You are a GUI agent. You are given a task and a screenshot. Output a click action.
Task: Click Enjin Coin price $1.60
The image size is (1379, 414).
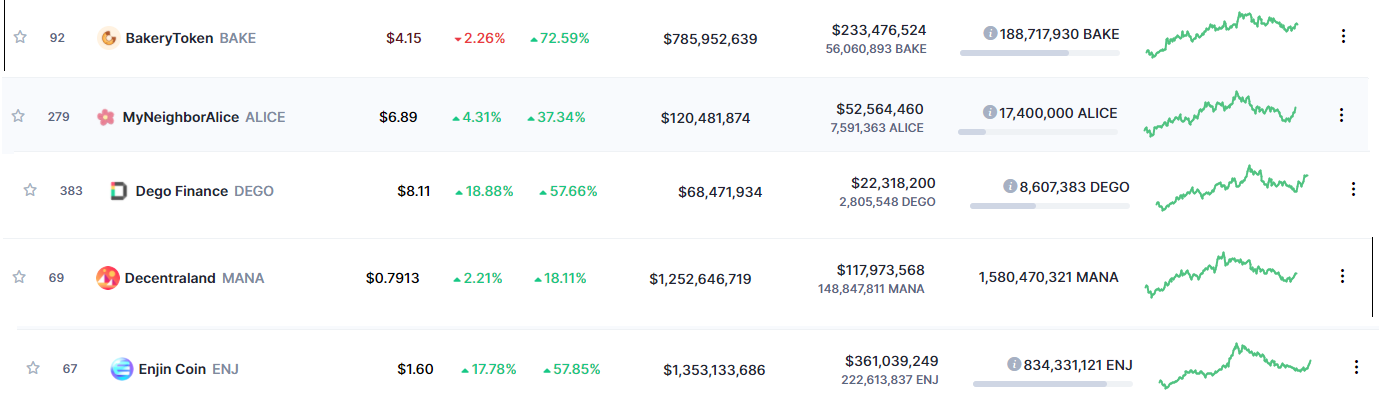click(415, 369)
